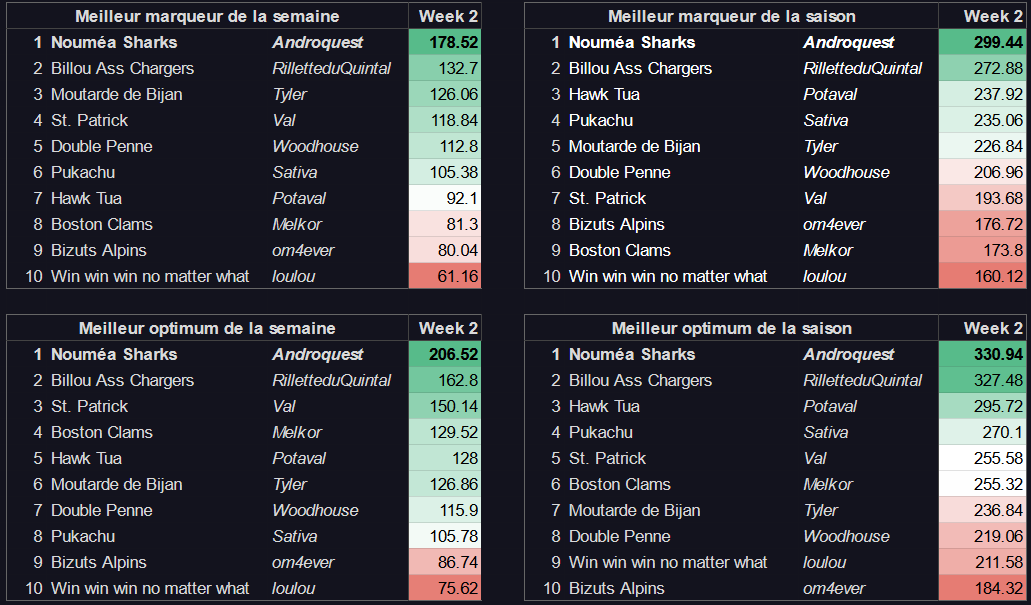Select Boston Clams in weekly optimum table

click(102, 433)
